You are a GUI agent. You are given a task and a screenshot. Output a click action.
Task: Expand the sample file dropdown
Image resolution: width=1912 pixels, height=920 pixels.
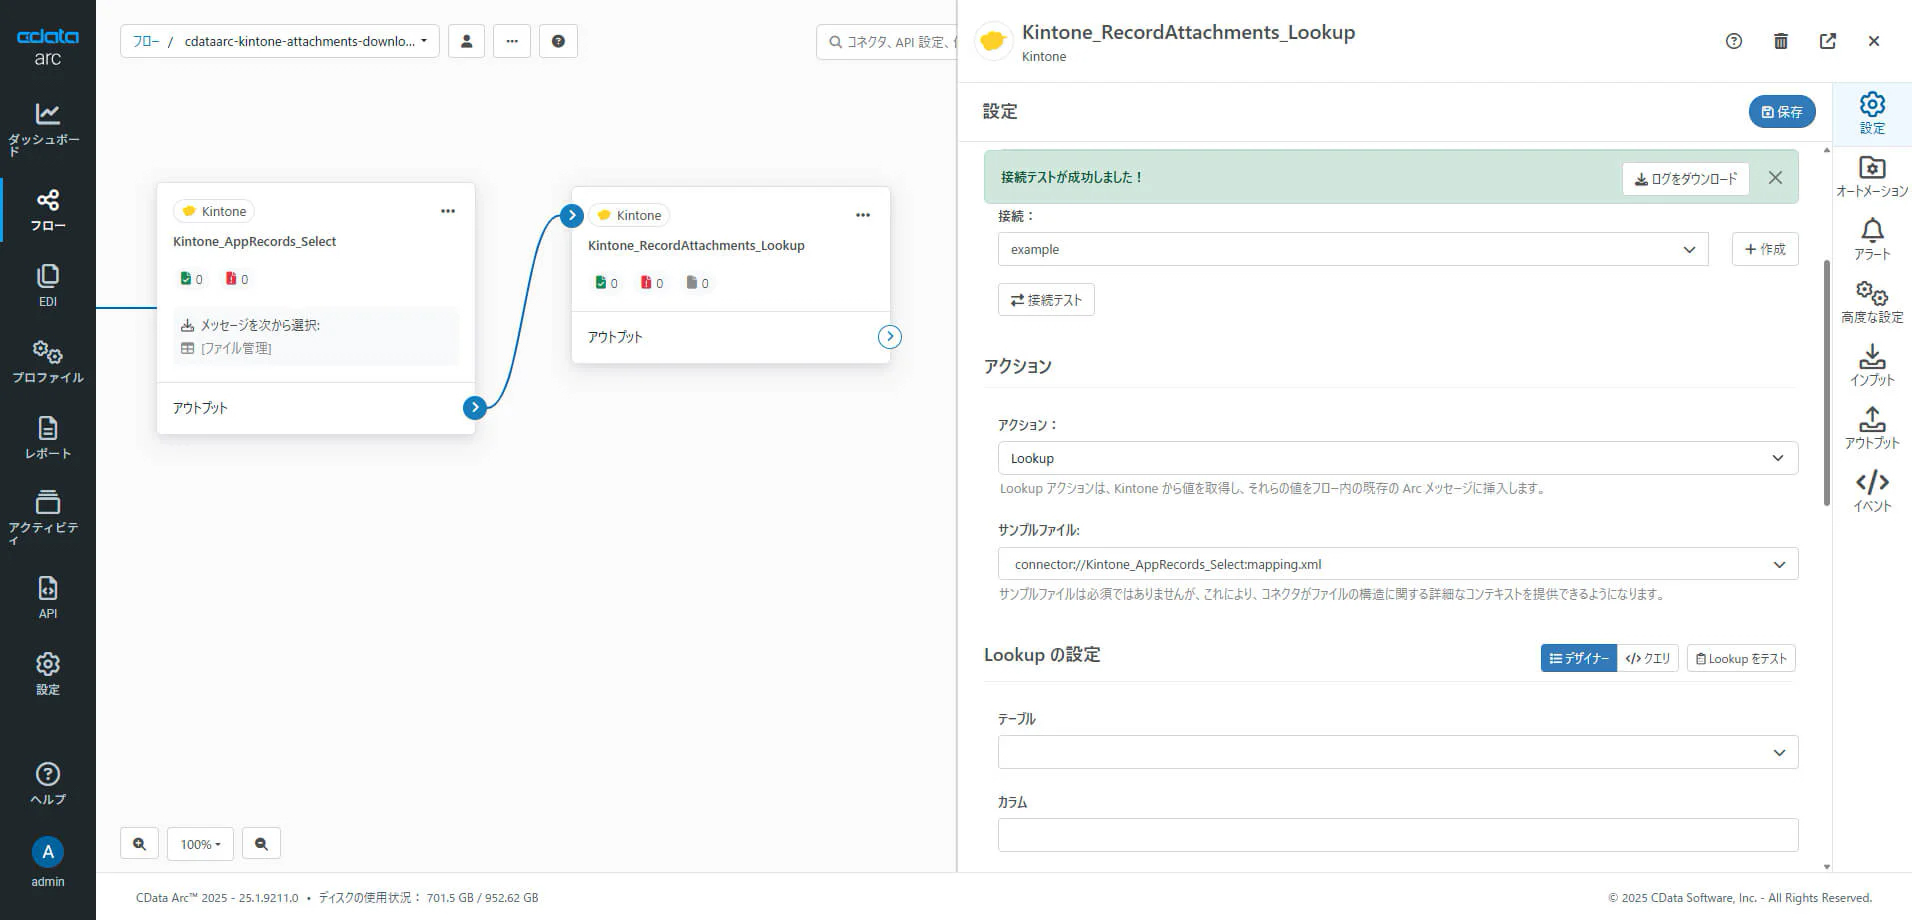(x=1397, y=564)
